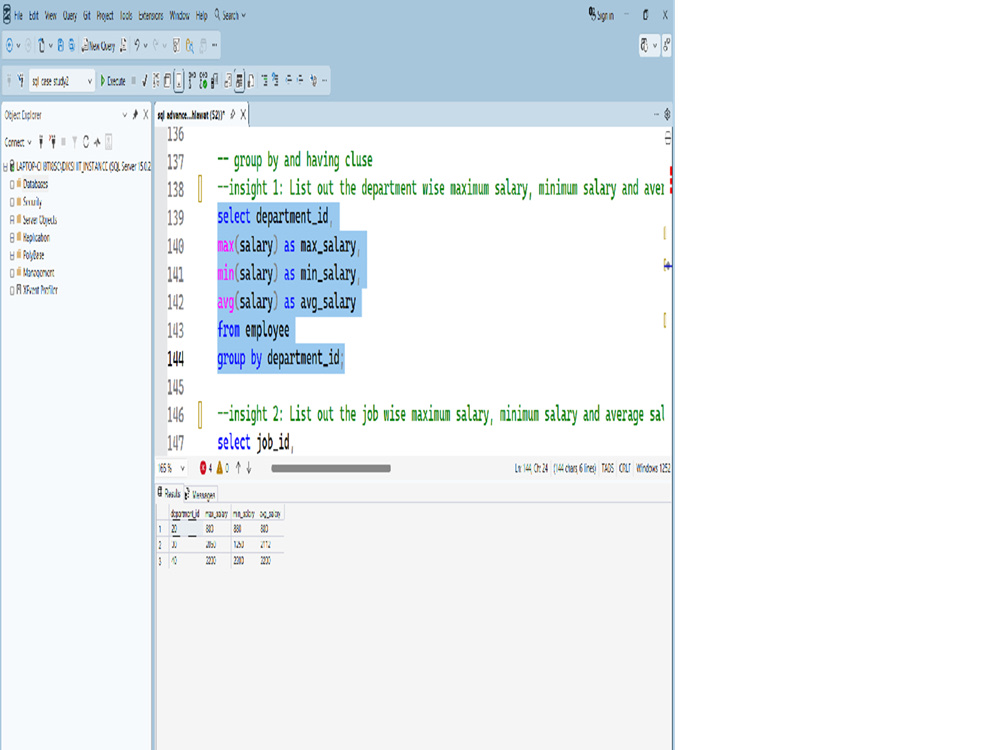The image size is (1000, 750).
Task: Open the sql case study2 database dropdown
Action: point(62,80)
